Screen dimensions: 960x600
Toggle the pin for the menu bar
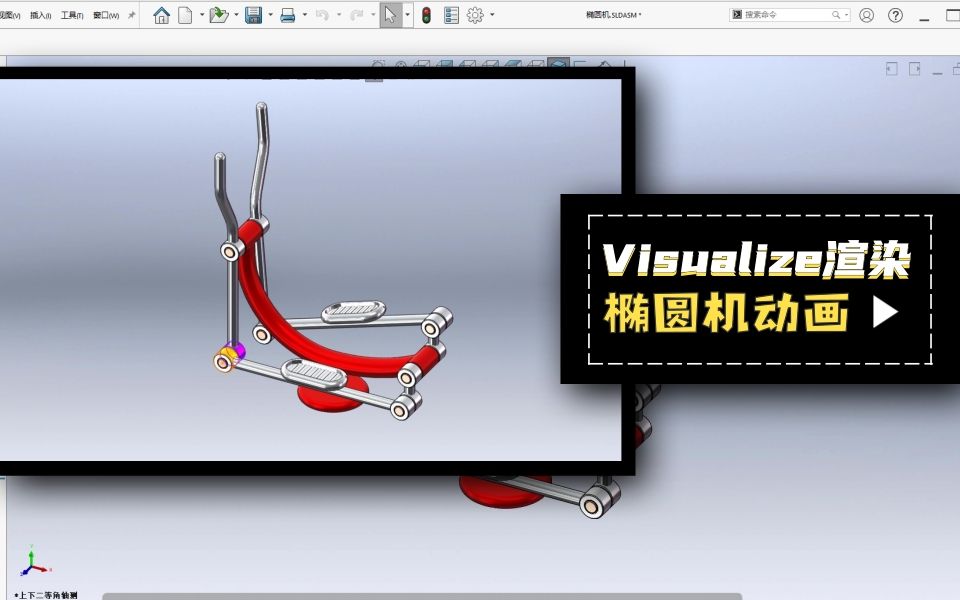(x=131, y=14)
